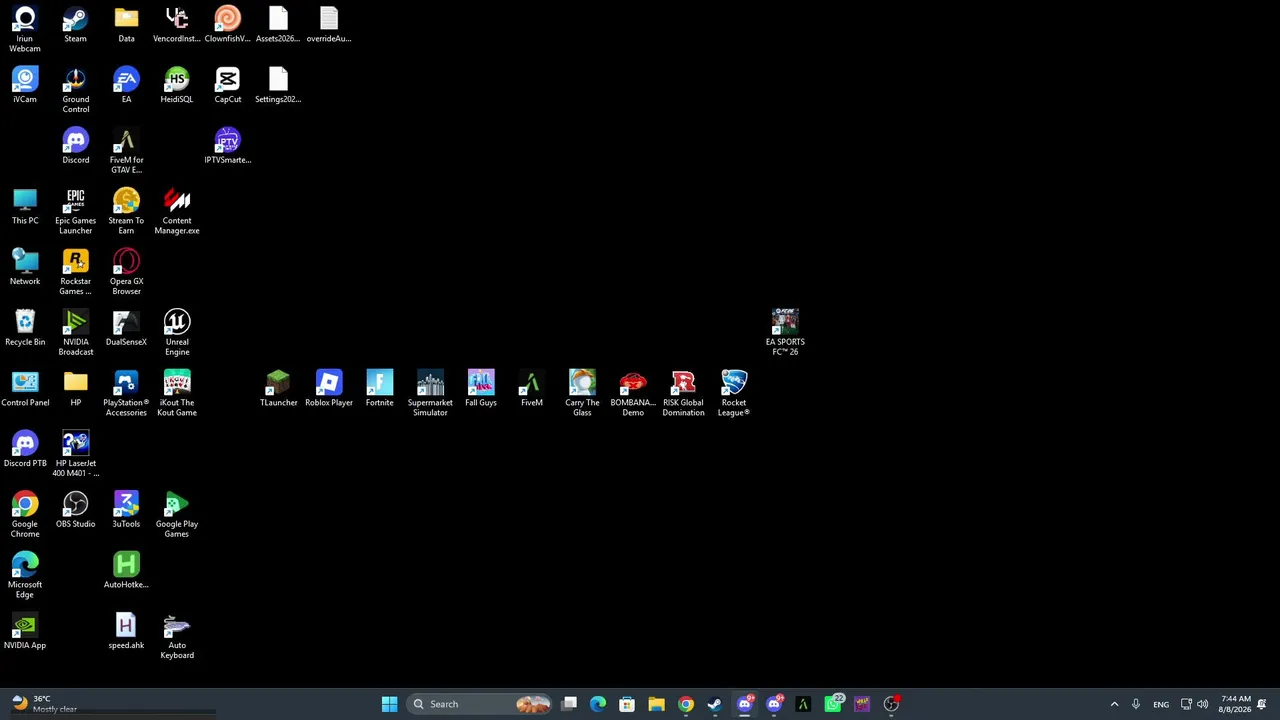Select the EA SPORTS FC 26 icon
Image resolution: width=1280 pixels, height=720 pixels.
(785, 334)
